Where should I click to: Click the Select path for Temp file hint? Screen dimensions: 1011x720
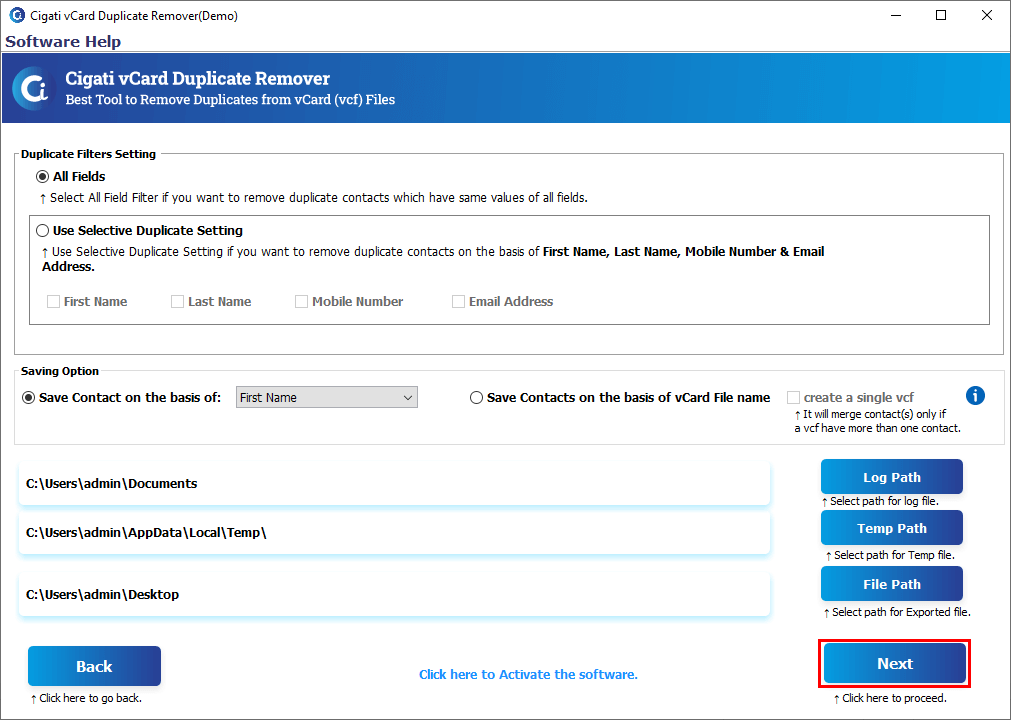click(890, 555)
